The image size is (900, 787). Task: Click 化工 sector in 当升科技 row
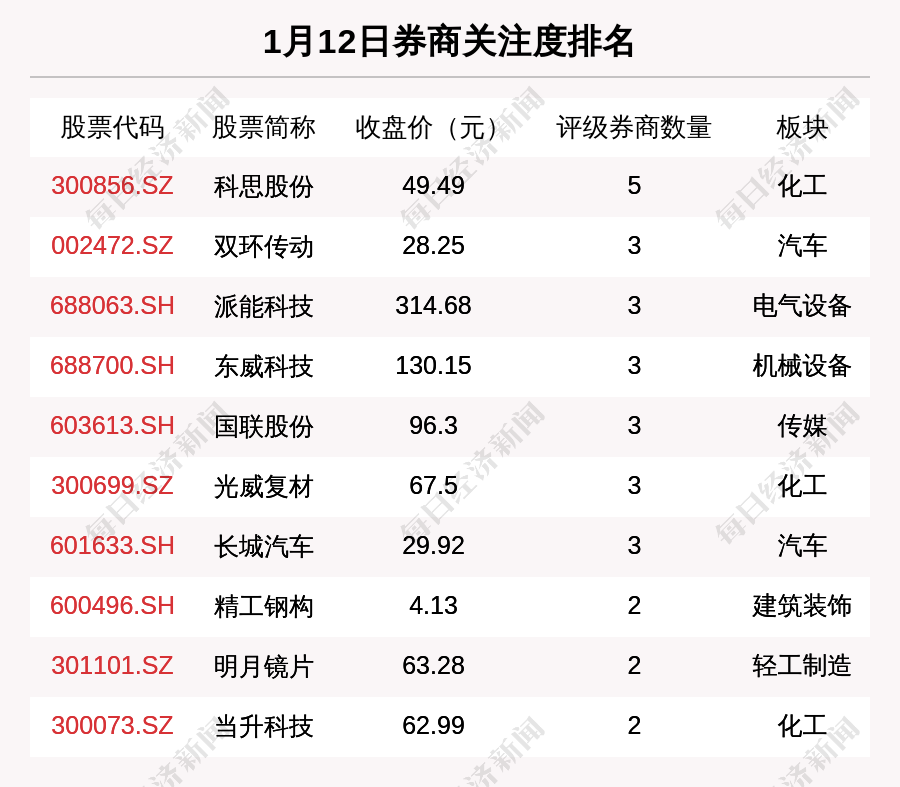(x=802, y=726)
